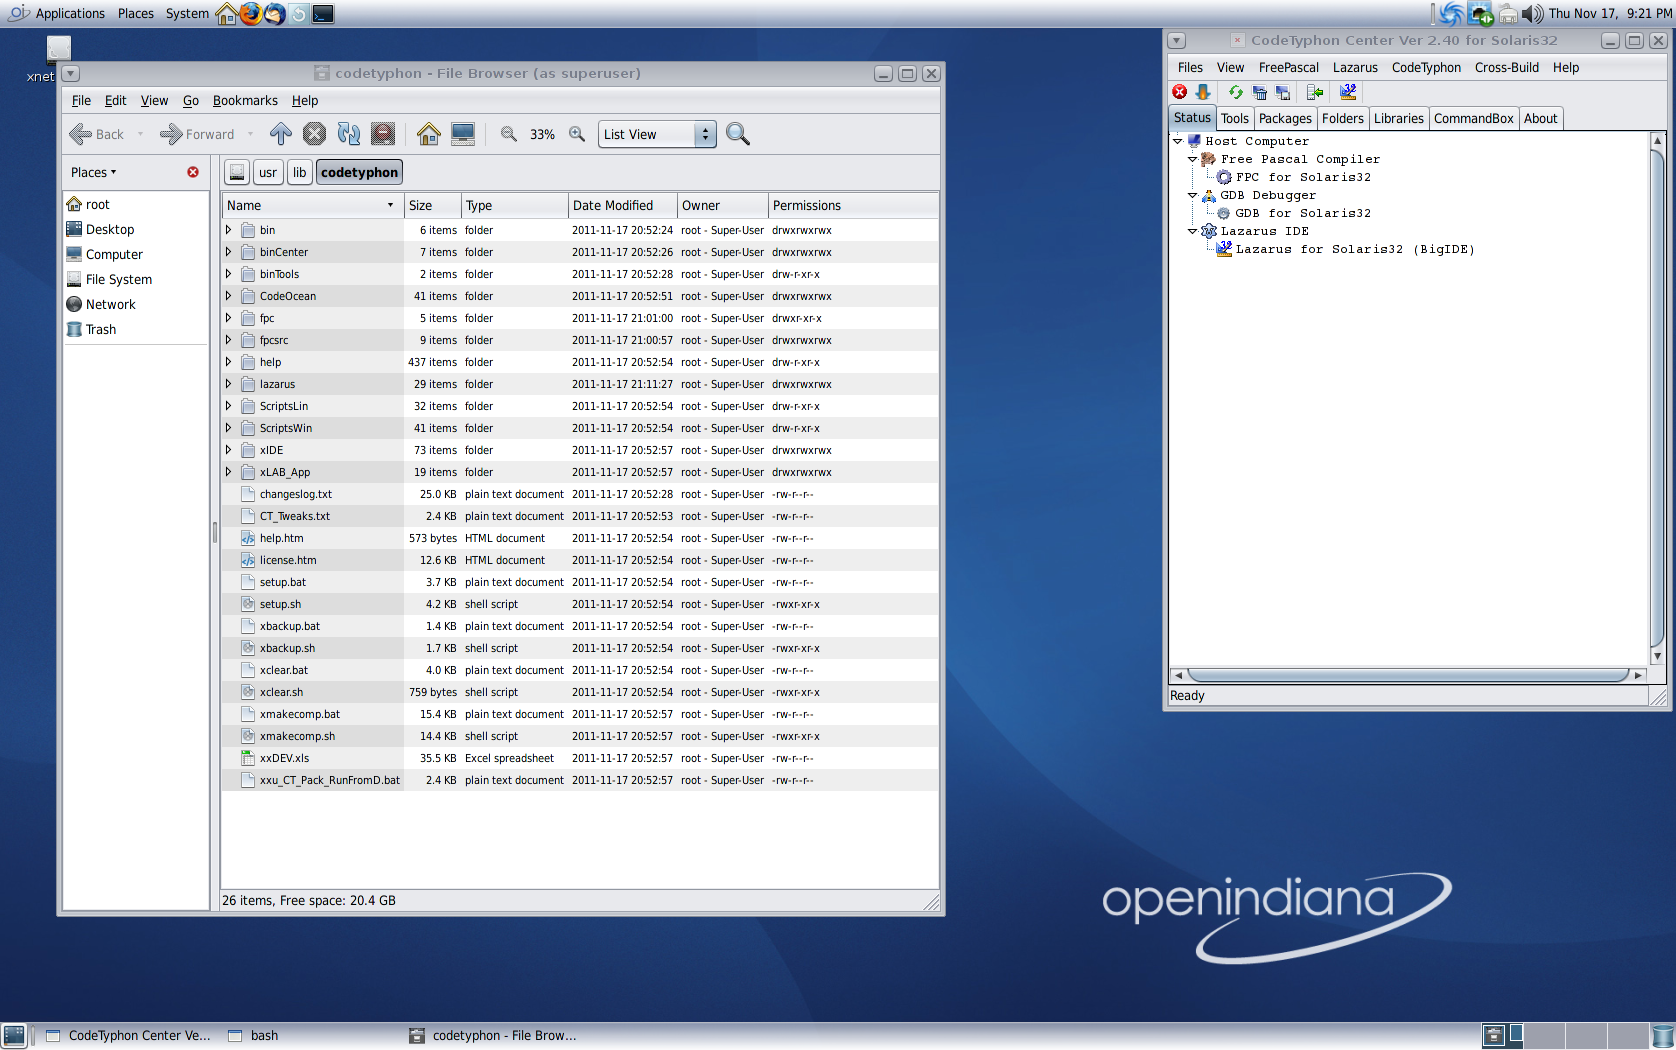Click the 32-bit ruler icon in CodeTyphon toolbar

click(x=1348, y=92)
